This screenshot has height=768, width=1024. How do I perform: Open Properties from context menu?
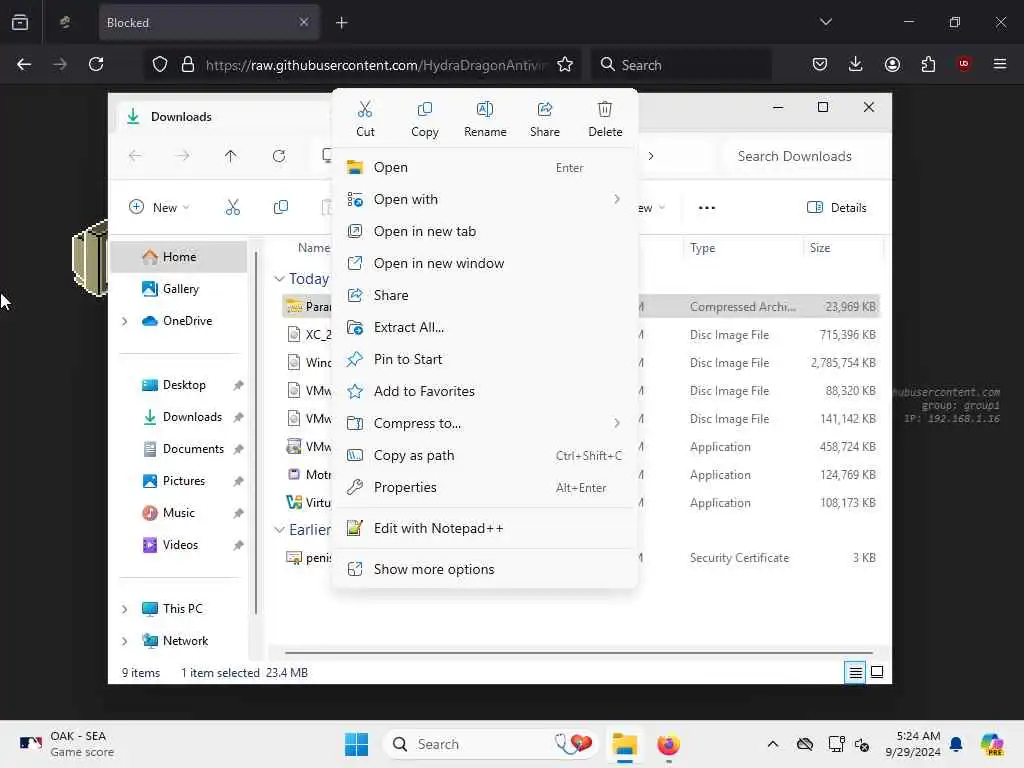click(x=485, y=487)
